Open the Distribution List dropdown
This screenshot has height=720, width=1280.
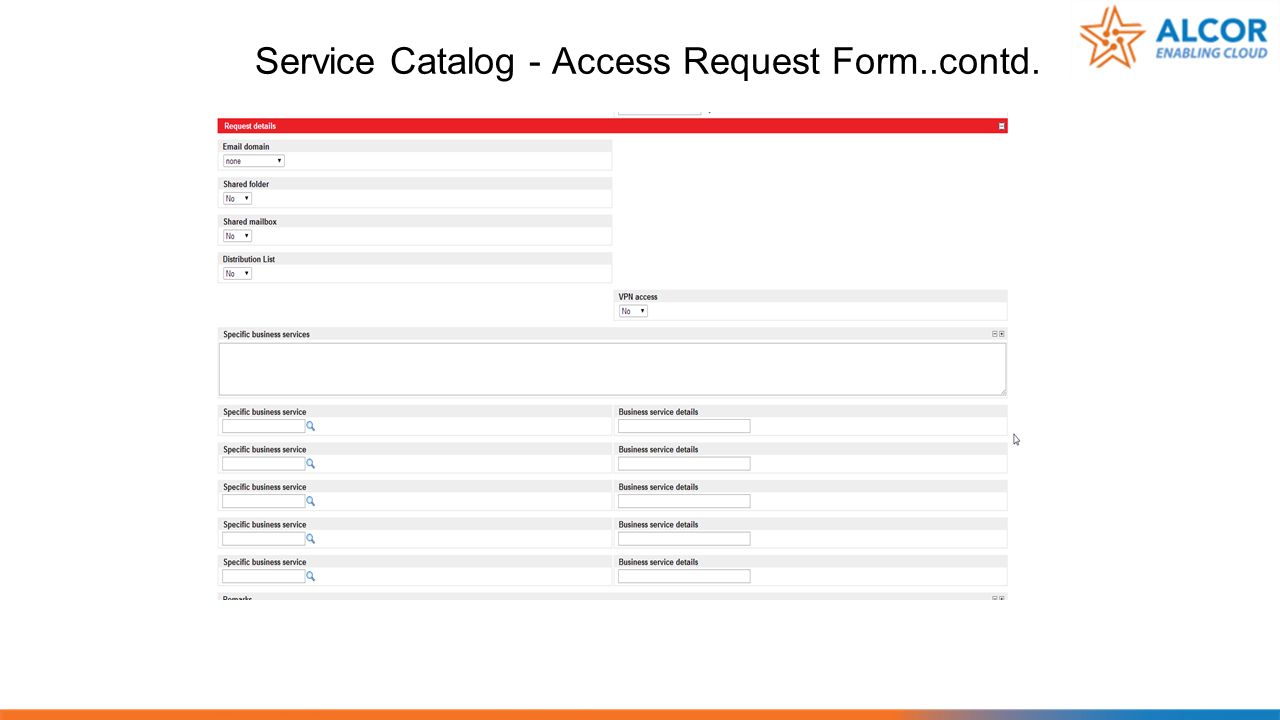click(237, 273)
